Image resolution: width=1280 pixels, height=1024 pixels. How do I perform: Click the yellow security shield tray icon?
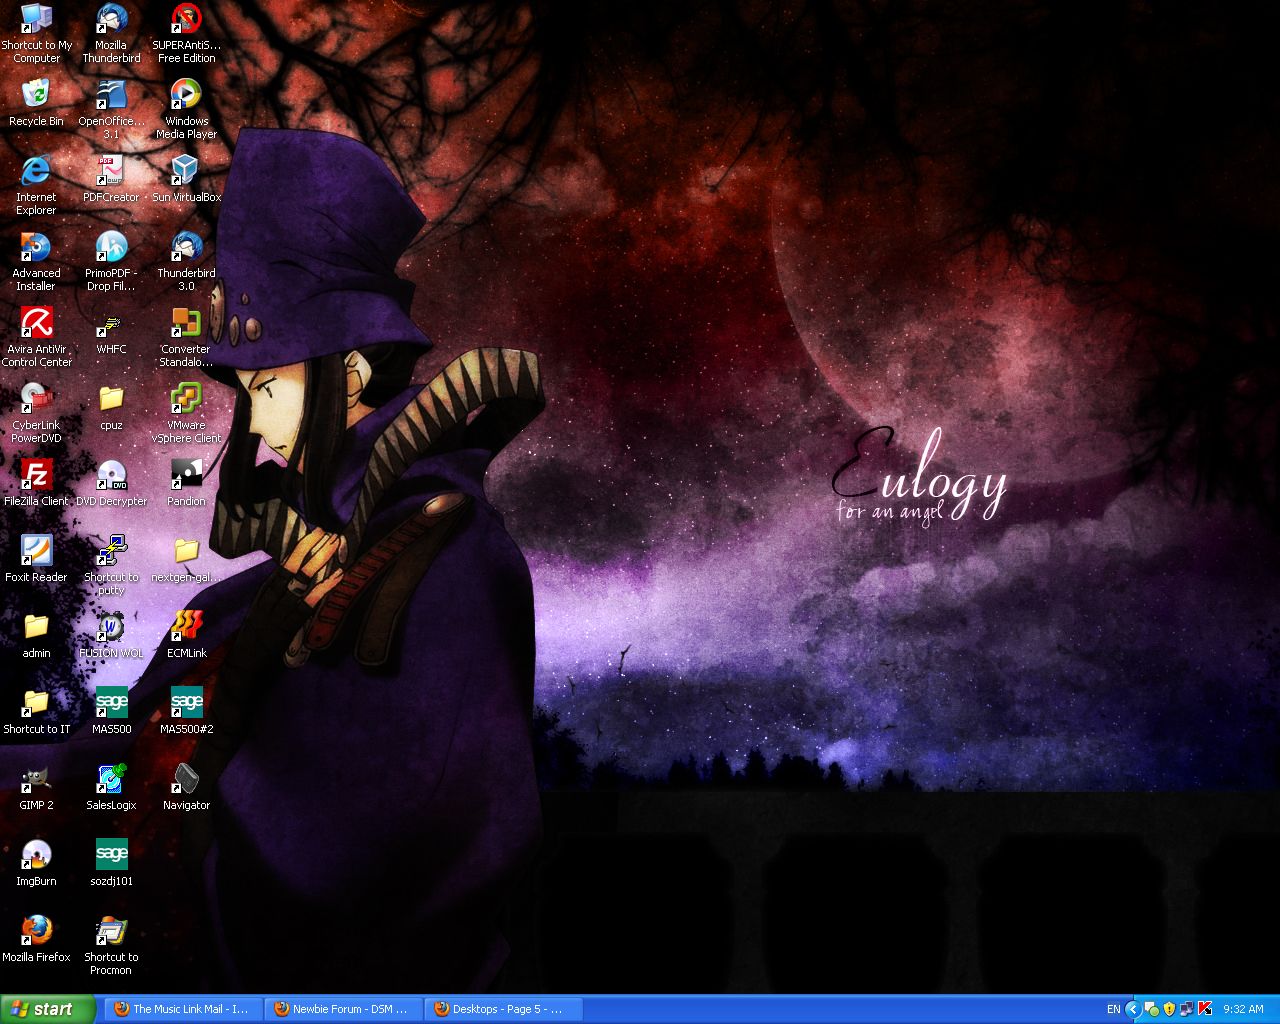pyautogui.click(x=1168, y=1009)
